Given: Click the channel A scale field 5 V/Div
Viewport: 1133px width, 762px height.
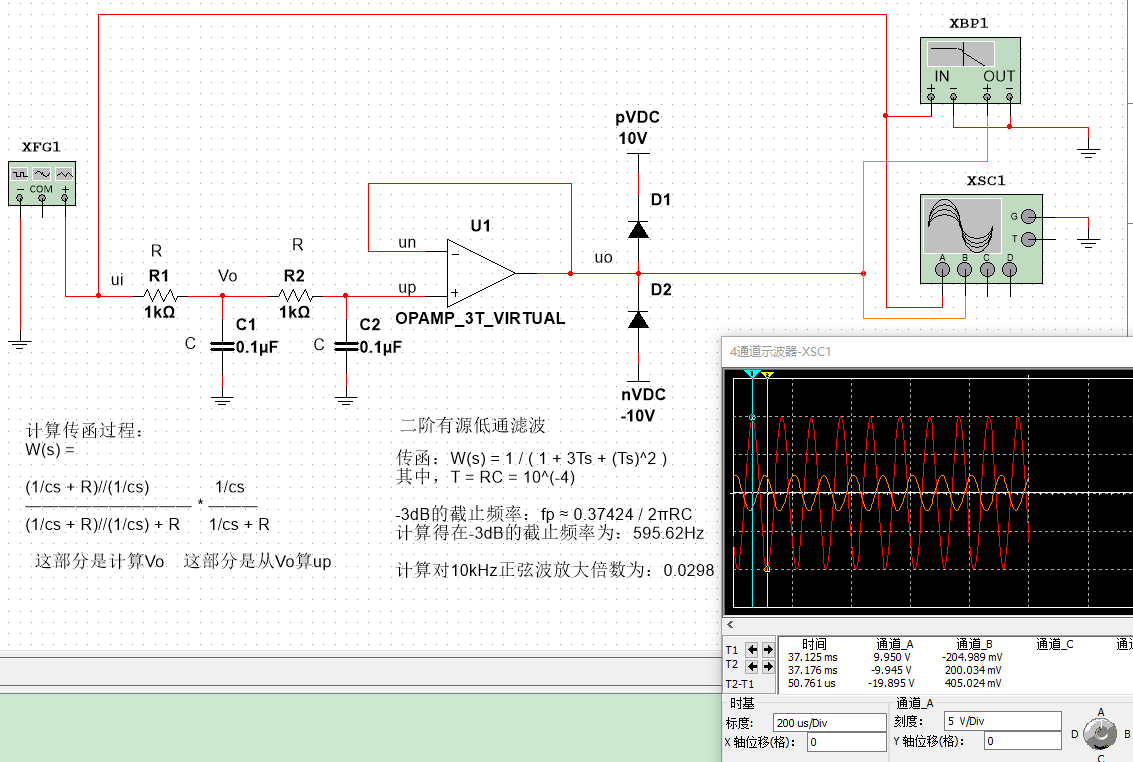Looking at the screenshot, I should point(1001,721).
